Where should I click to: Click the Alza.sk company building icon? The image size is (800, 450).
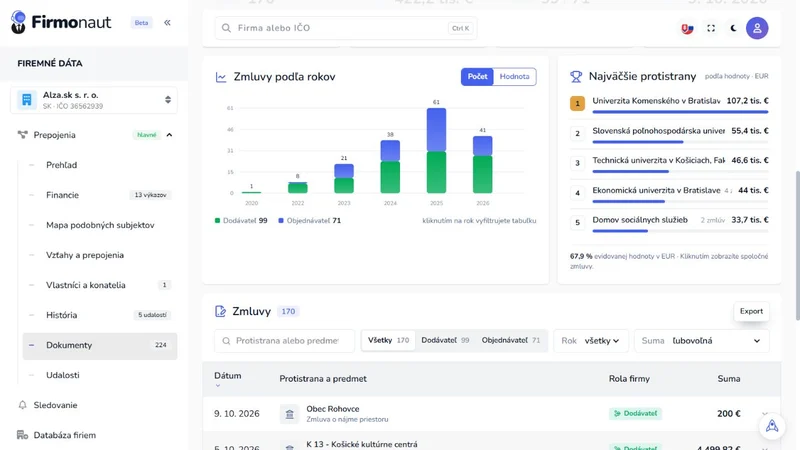tap(27, 99)
